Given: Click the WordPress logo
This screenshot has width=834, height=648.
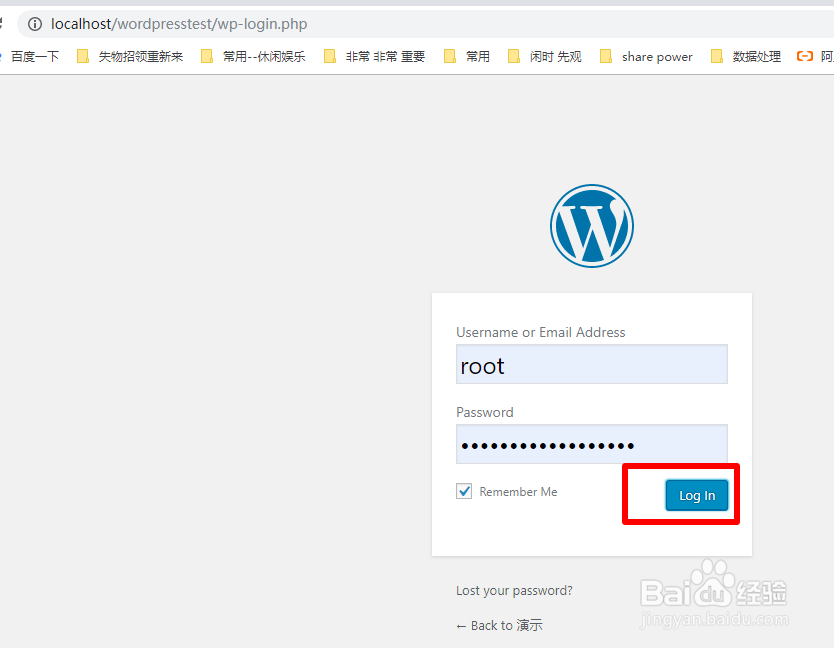Looking at the screenshot, I should 591,226.
